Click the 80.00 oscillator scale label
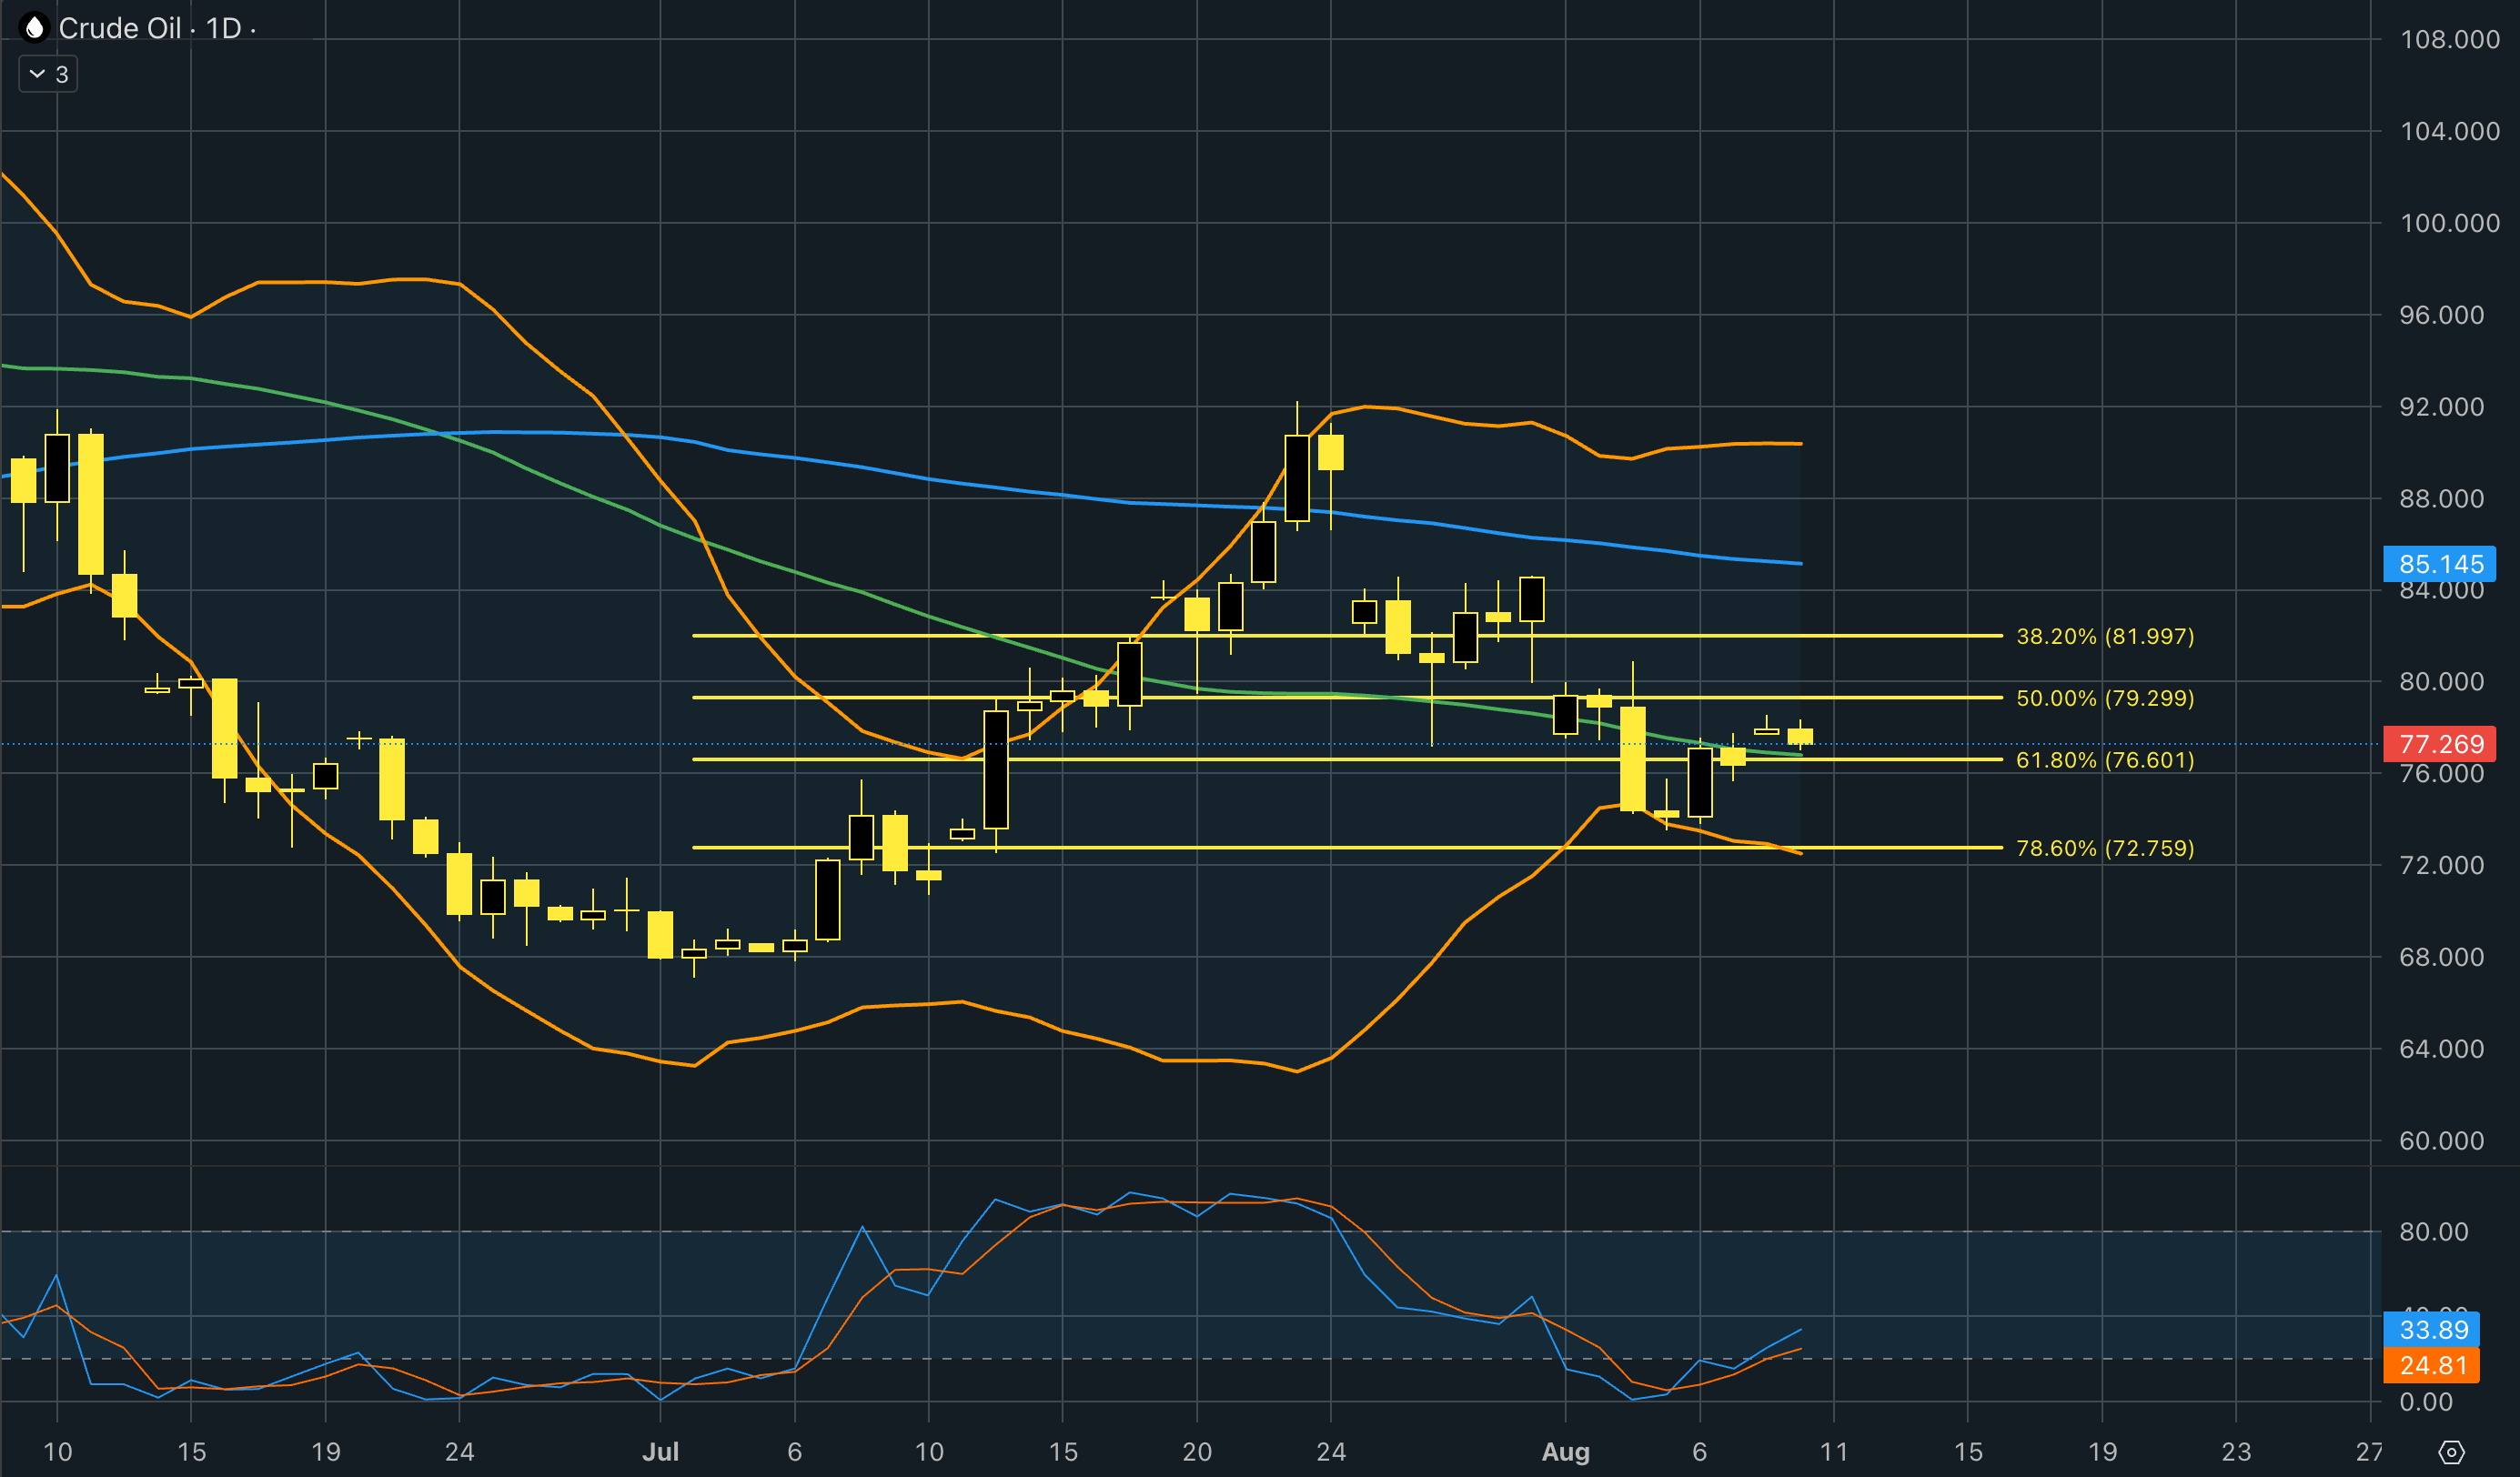 click(x=2434, y=1232)
